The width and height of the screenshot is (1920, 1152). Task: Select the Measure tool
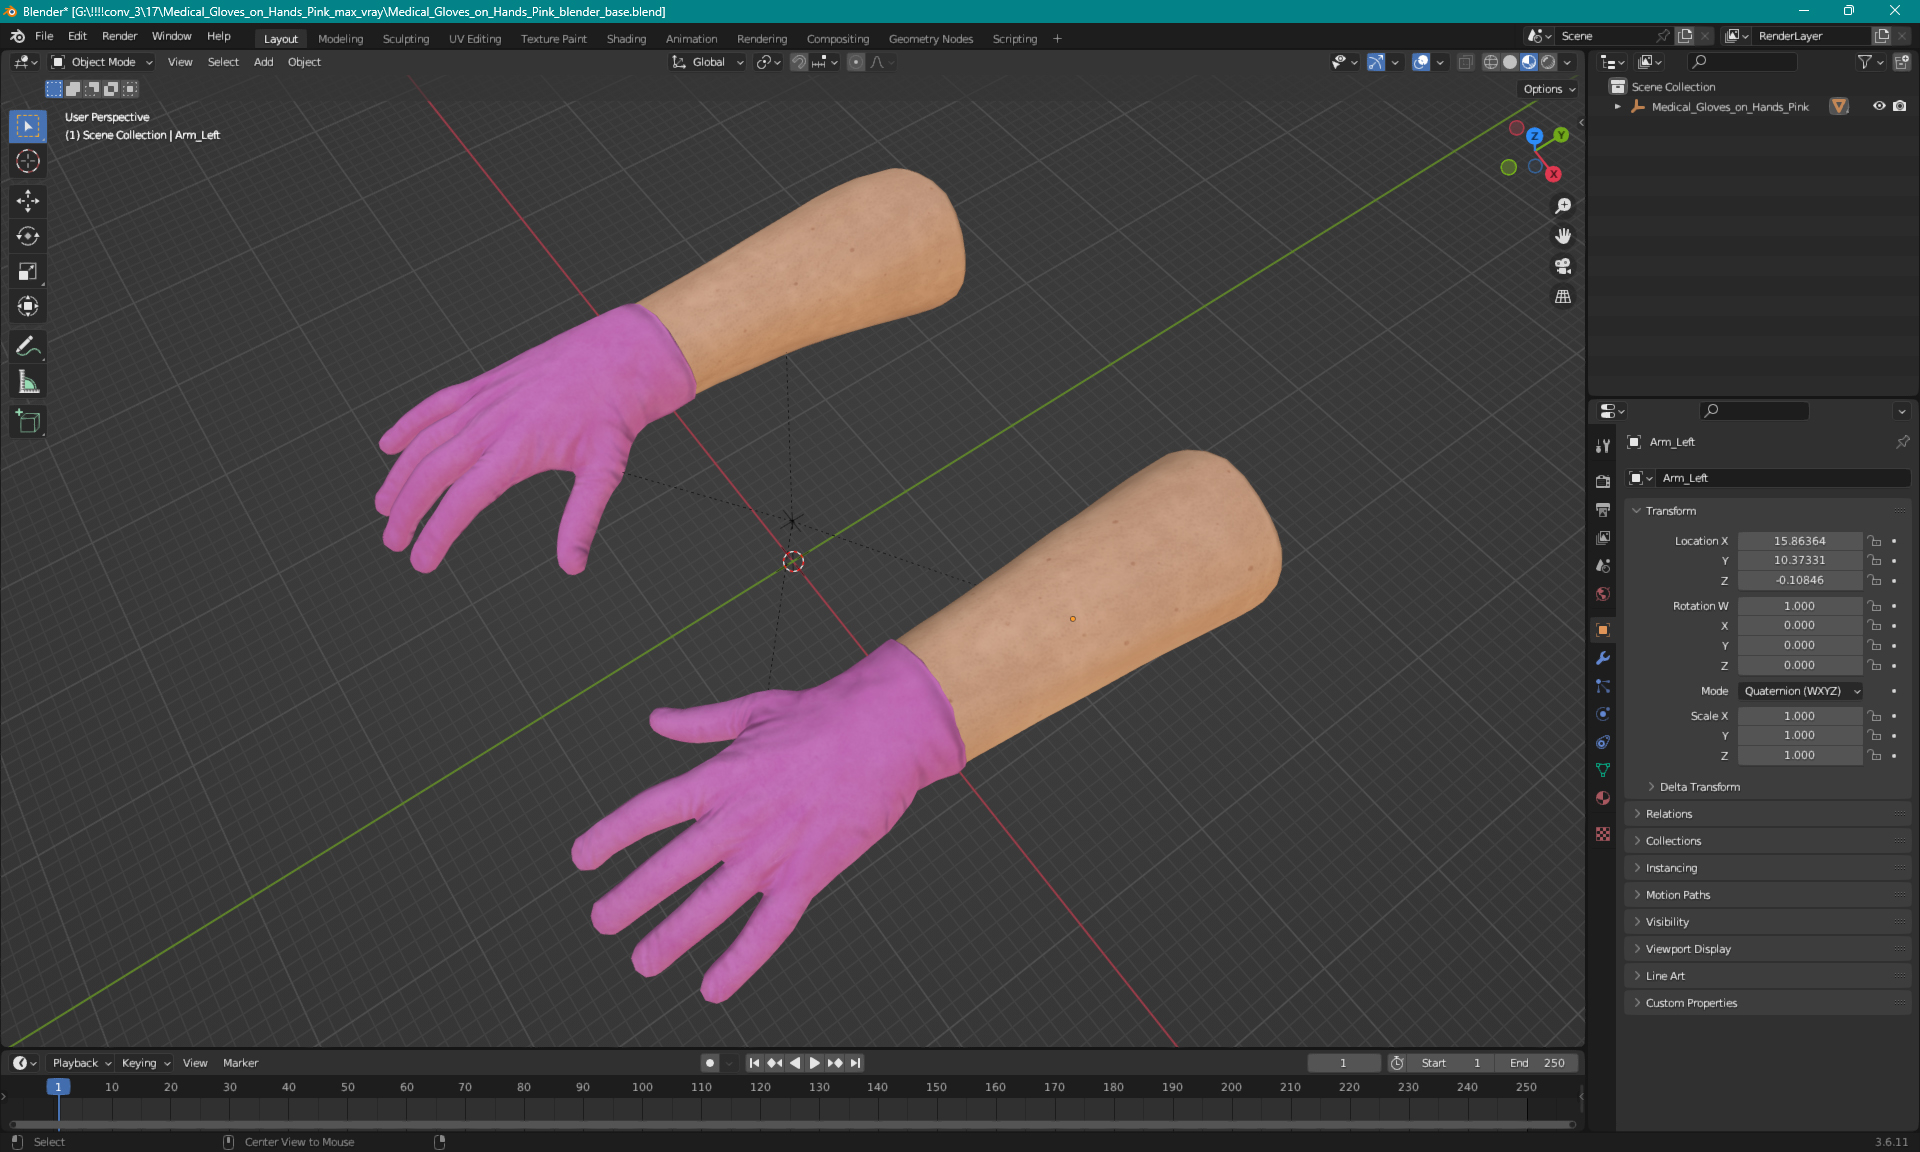point(28,381)
